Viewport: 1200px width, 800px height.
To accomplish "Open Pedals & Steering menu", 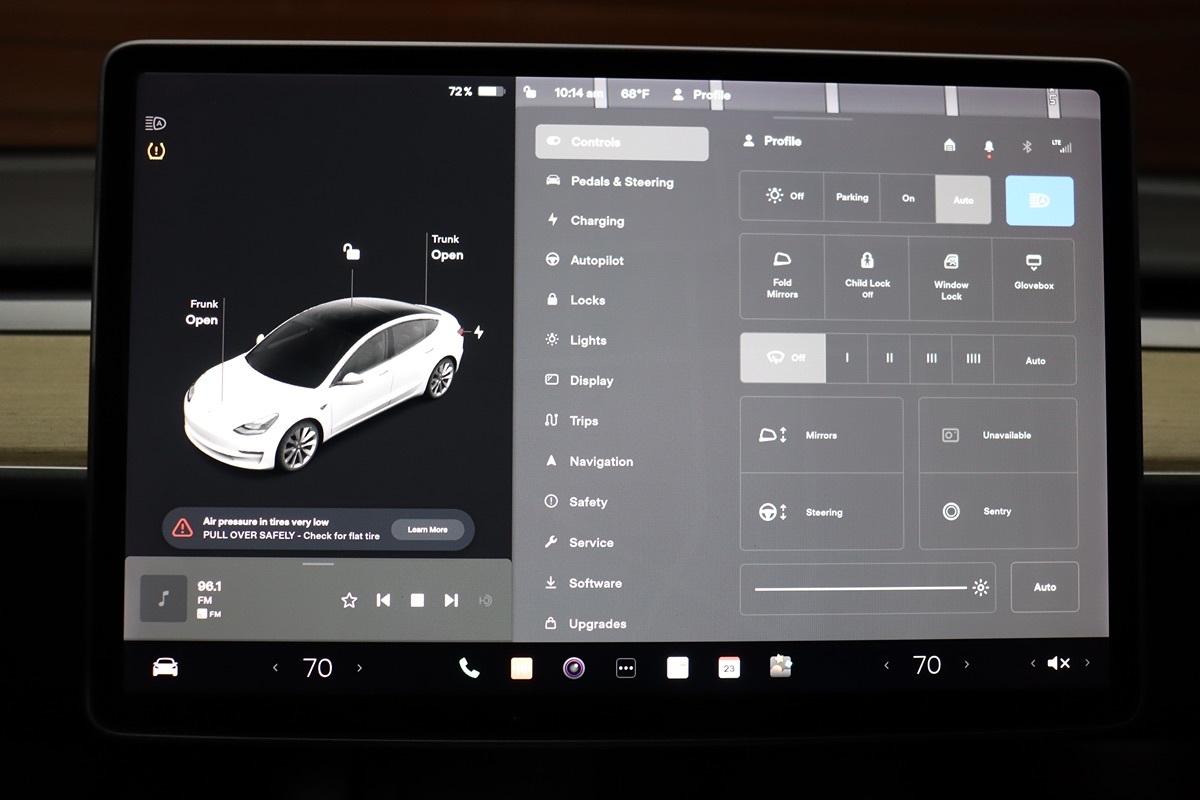I will [x=621, y=182].
